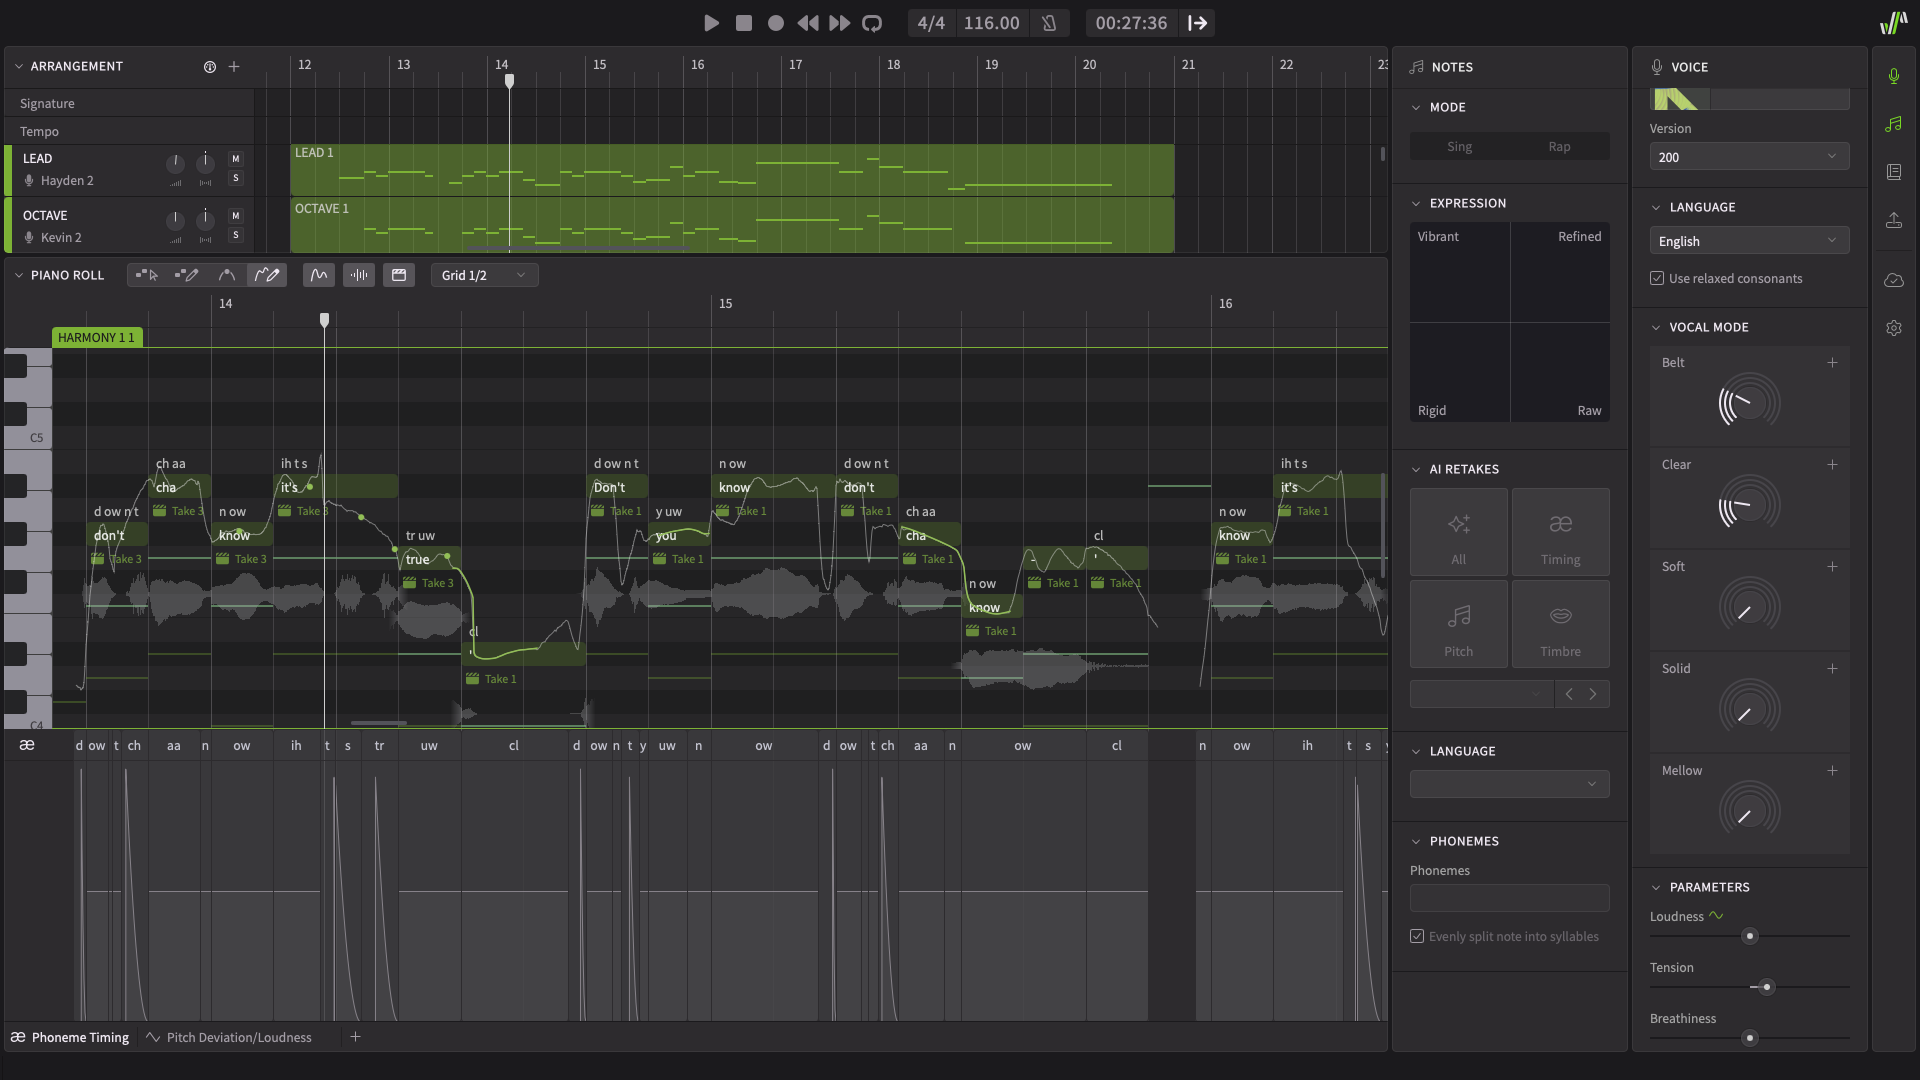Image resolution: width=1920 pixels, height=1080 pixels.
Task: Collapse the VOCAL MODE section
Action: pos(1656,327)
